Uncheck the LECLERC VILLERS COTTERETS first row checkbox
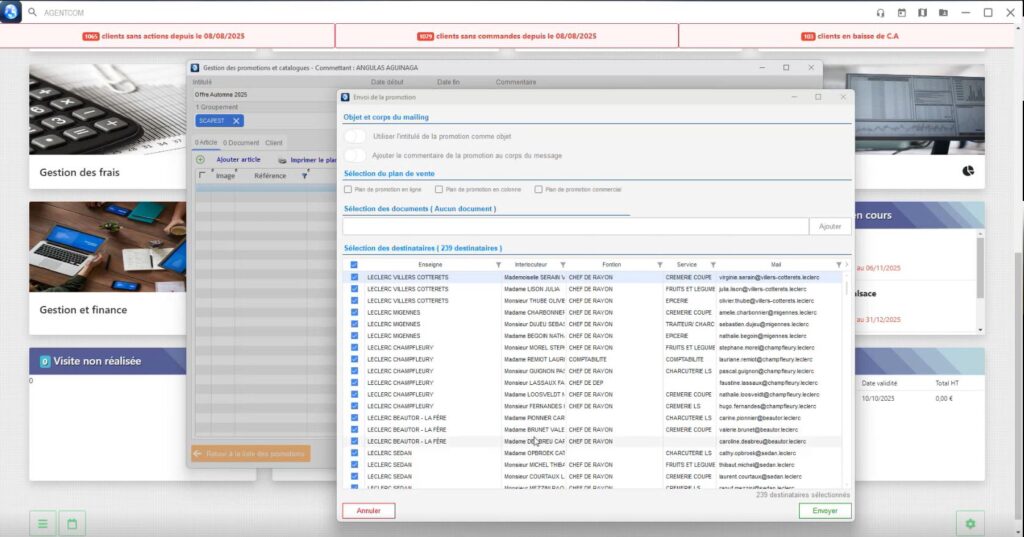This screenshot has height=537, width=1024. [x=354, y=277]
